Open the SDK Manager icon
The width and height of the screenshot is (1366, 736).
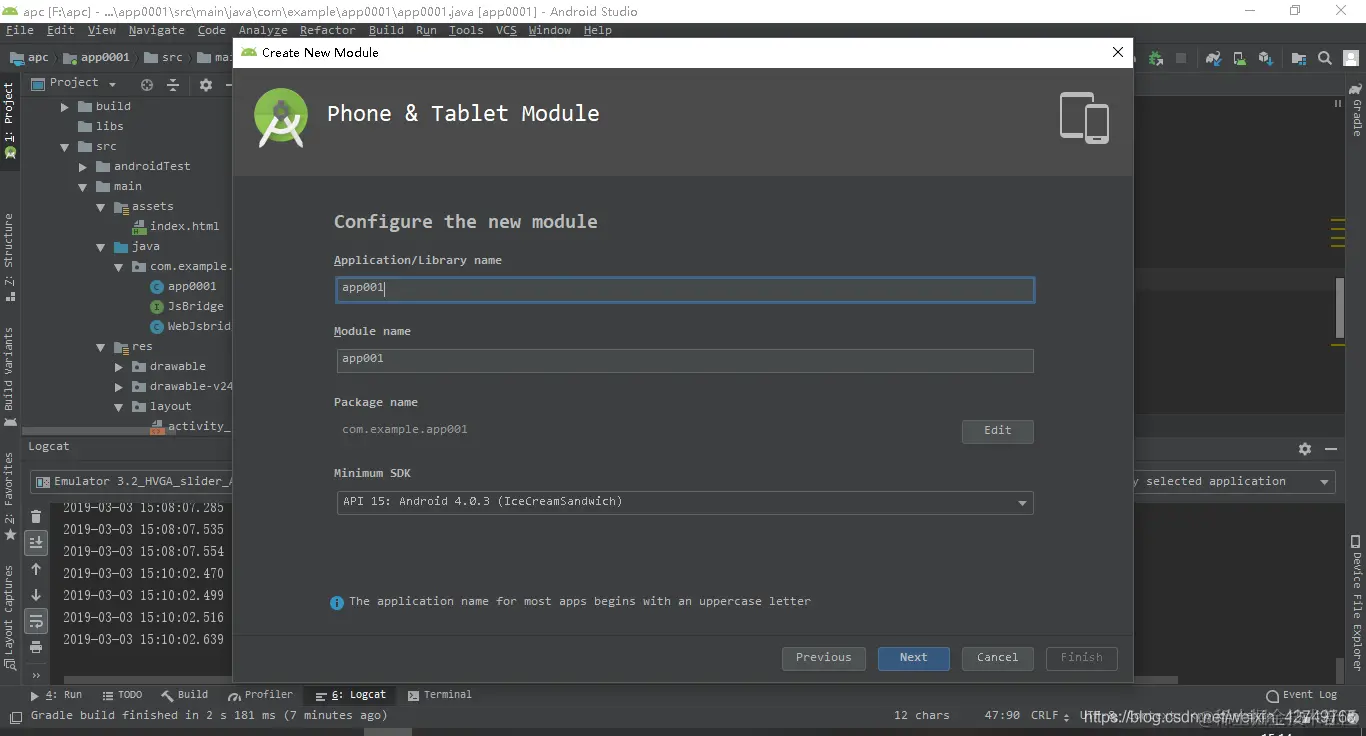(1266, 59)
